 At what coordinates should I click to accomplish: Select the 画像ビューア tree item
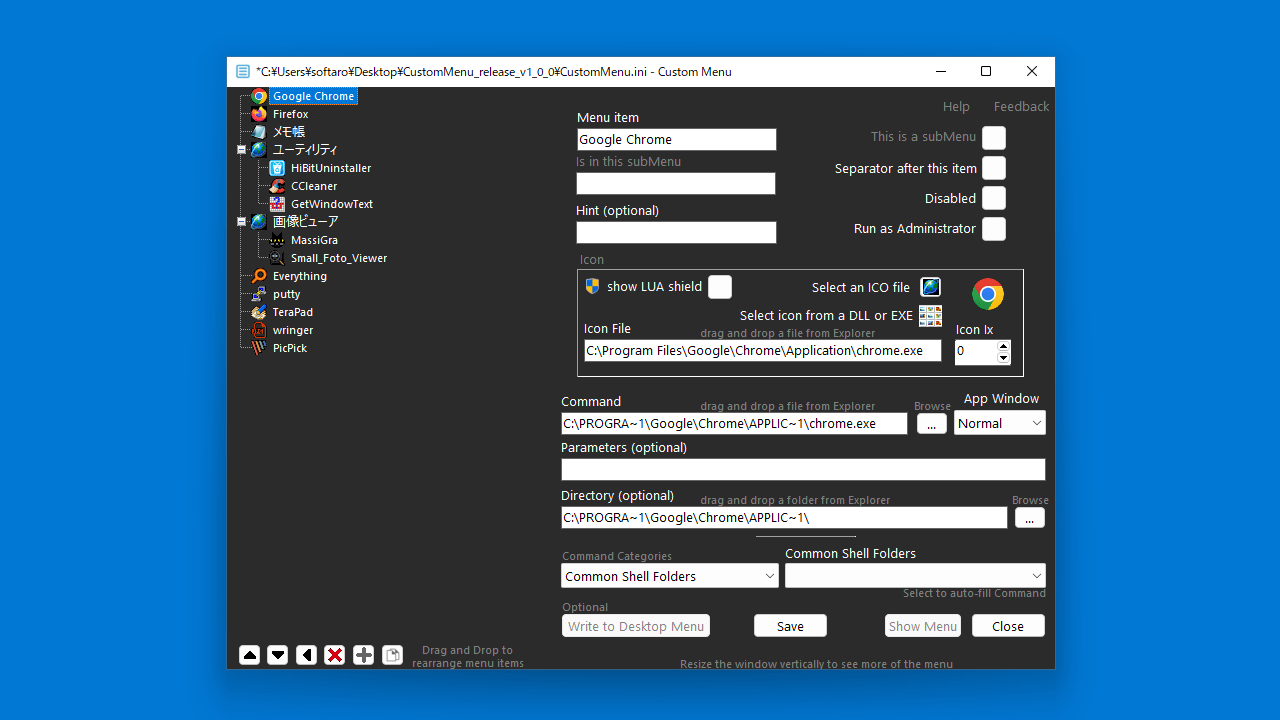pos(305,222)
